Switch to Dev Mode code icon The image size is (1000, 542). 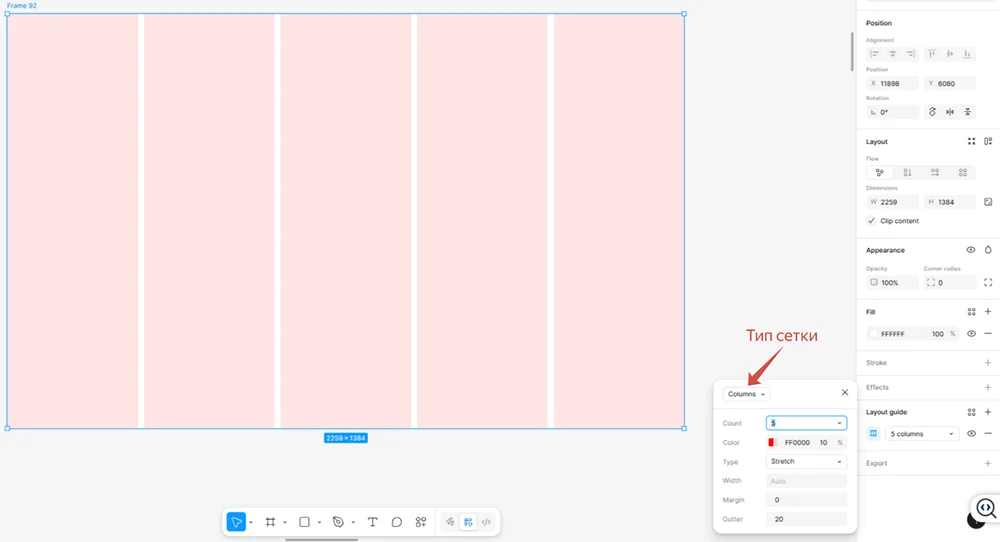486,522
